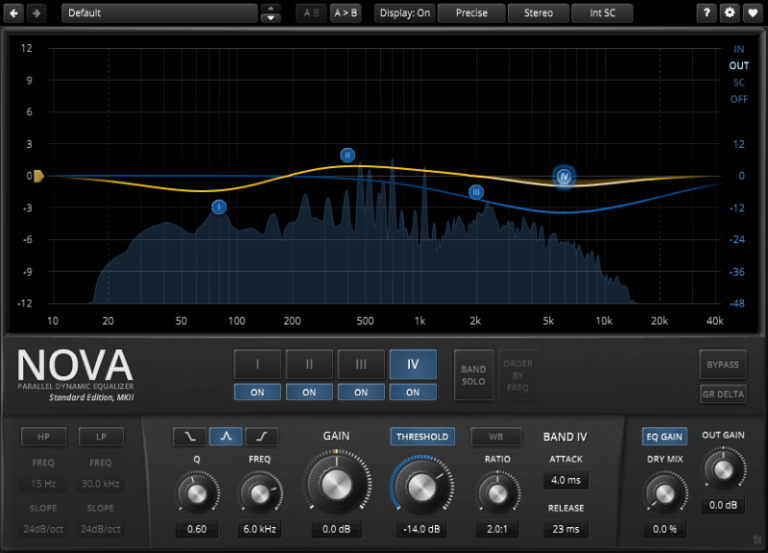Step through presets with the up/down arrows
This screenshot has height=553, width=768.
coord(270,13)
